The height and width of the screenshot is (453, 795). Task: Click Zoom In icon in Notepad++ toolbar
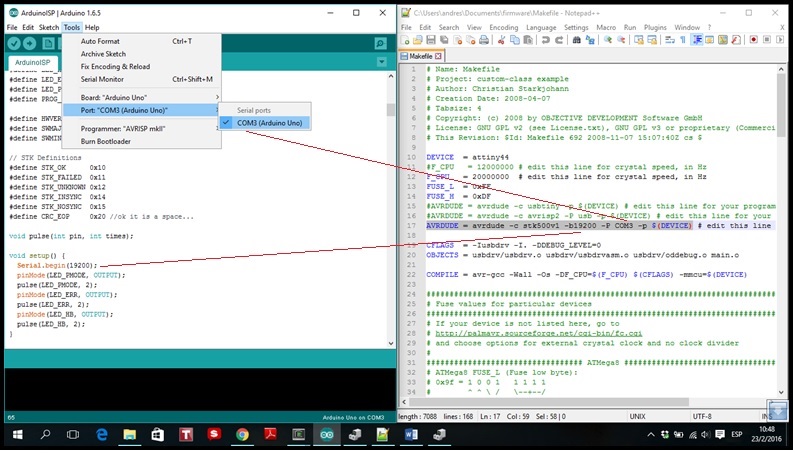tap(607, 40)
